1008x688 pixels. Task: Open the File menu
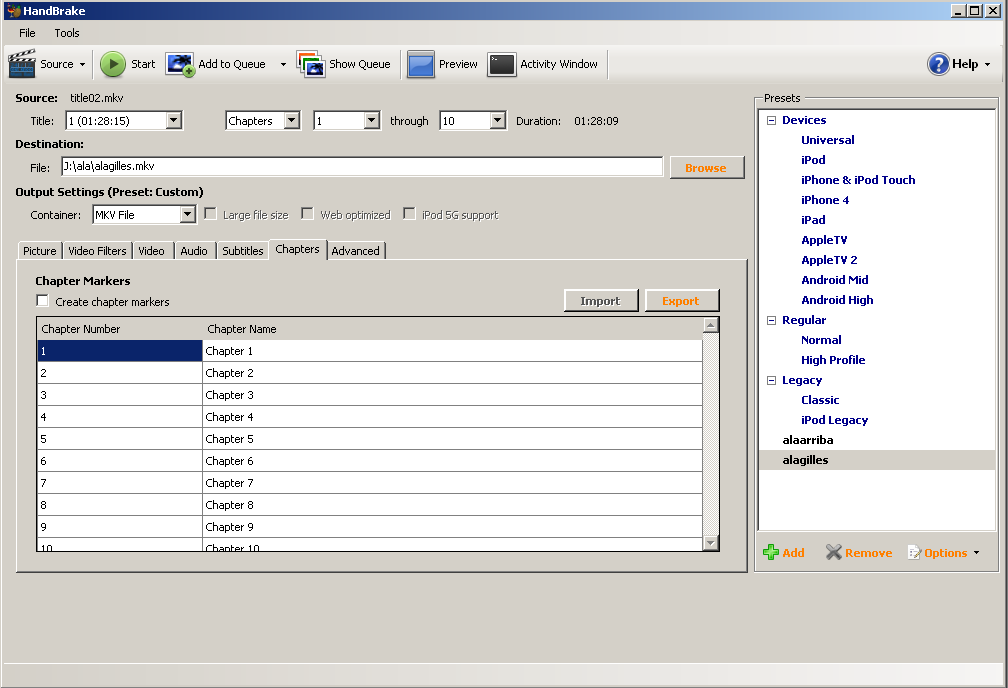[27, 33]
